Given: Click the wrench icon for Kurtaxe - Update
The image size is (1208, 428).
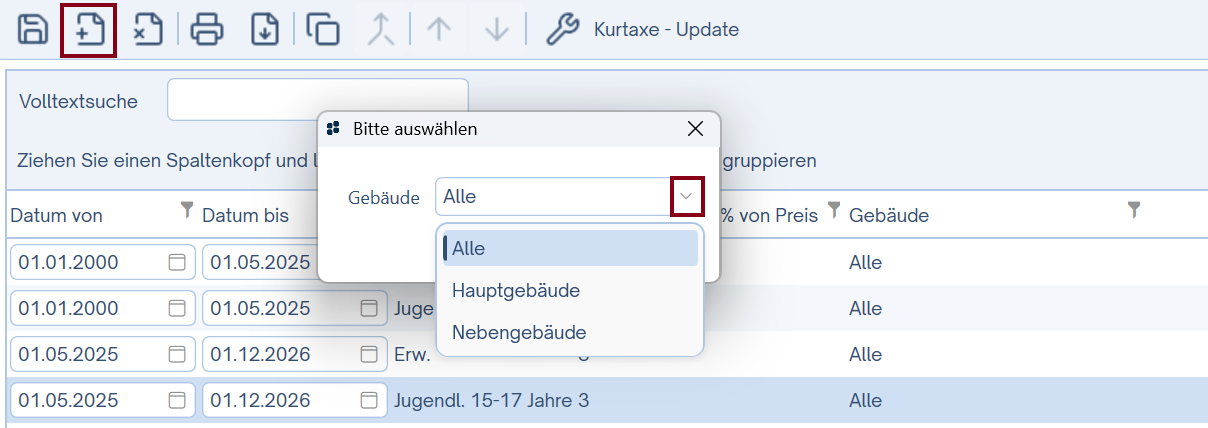Looking at the screenshot, I should tap(562, 30).
